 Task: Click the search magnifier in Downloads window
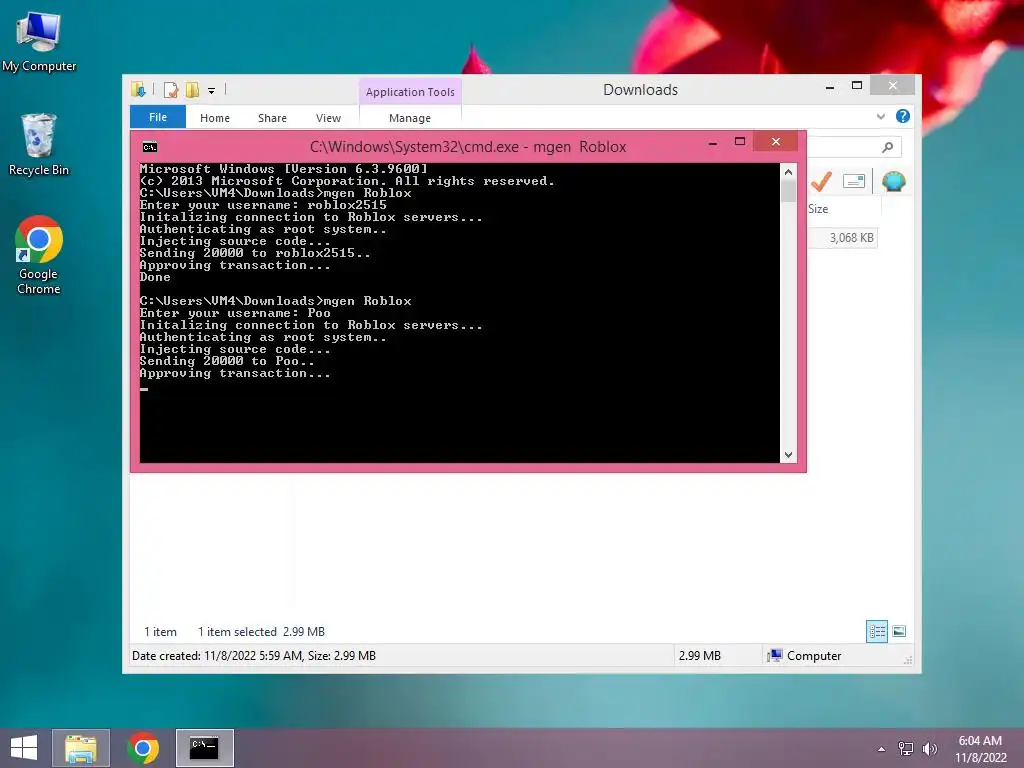[887, 147]
